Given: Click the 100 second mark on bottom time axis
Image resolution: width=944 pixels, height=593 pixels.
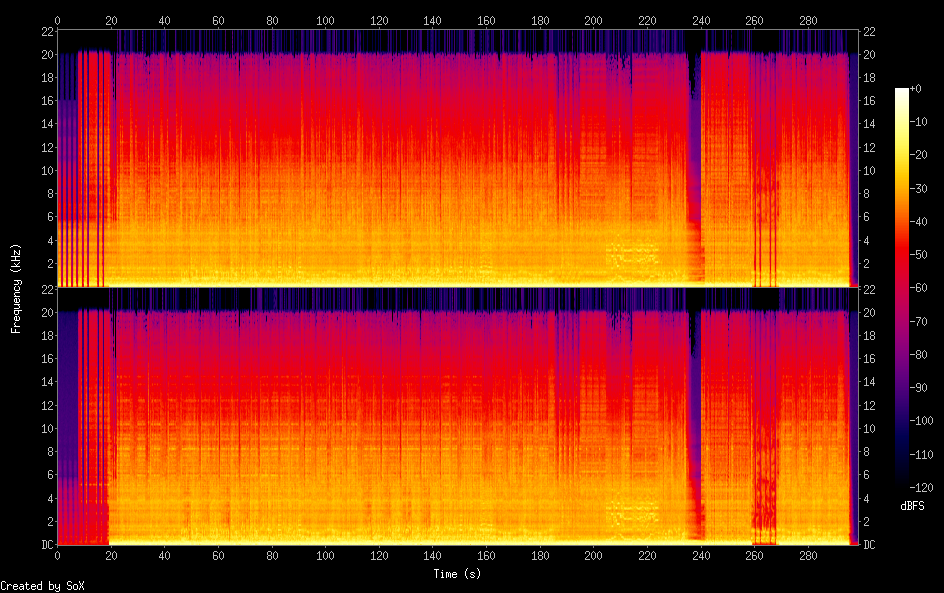Looking at the screenshot, I should 325,555.
